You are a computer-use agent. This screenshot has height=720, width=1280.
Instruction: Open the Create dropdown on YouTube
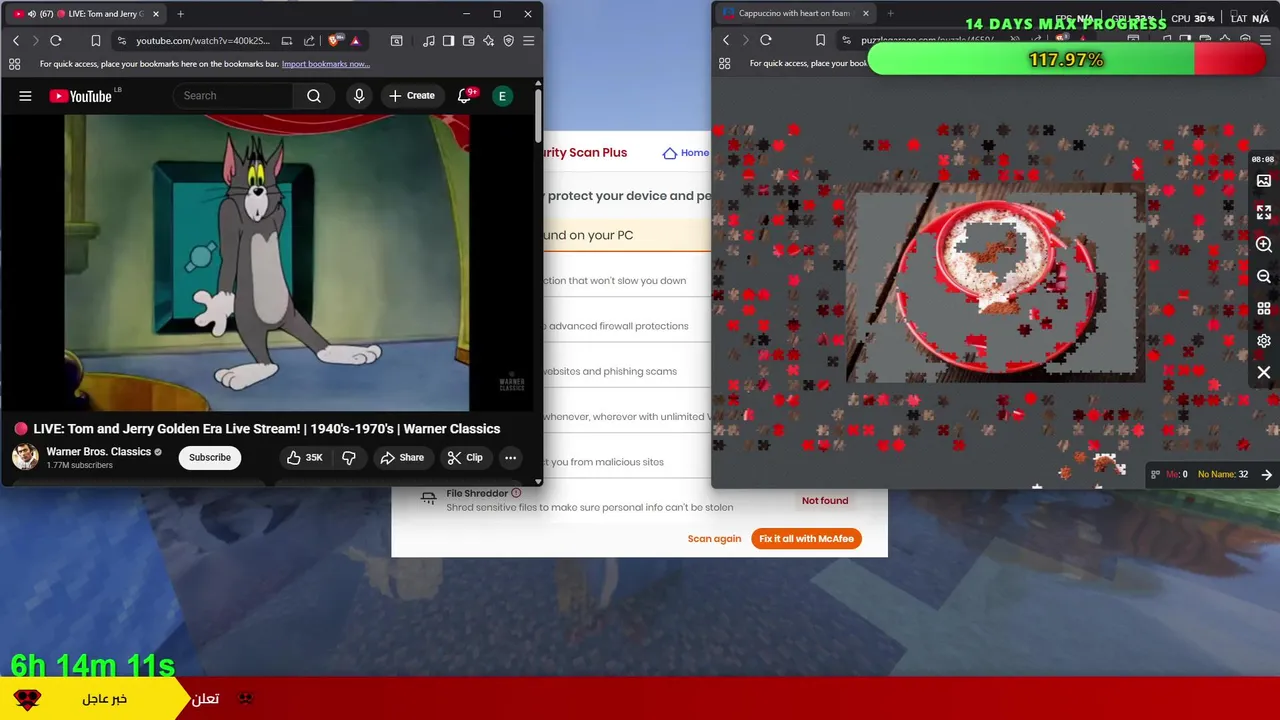[x=412, y=96]
